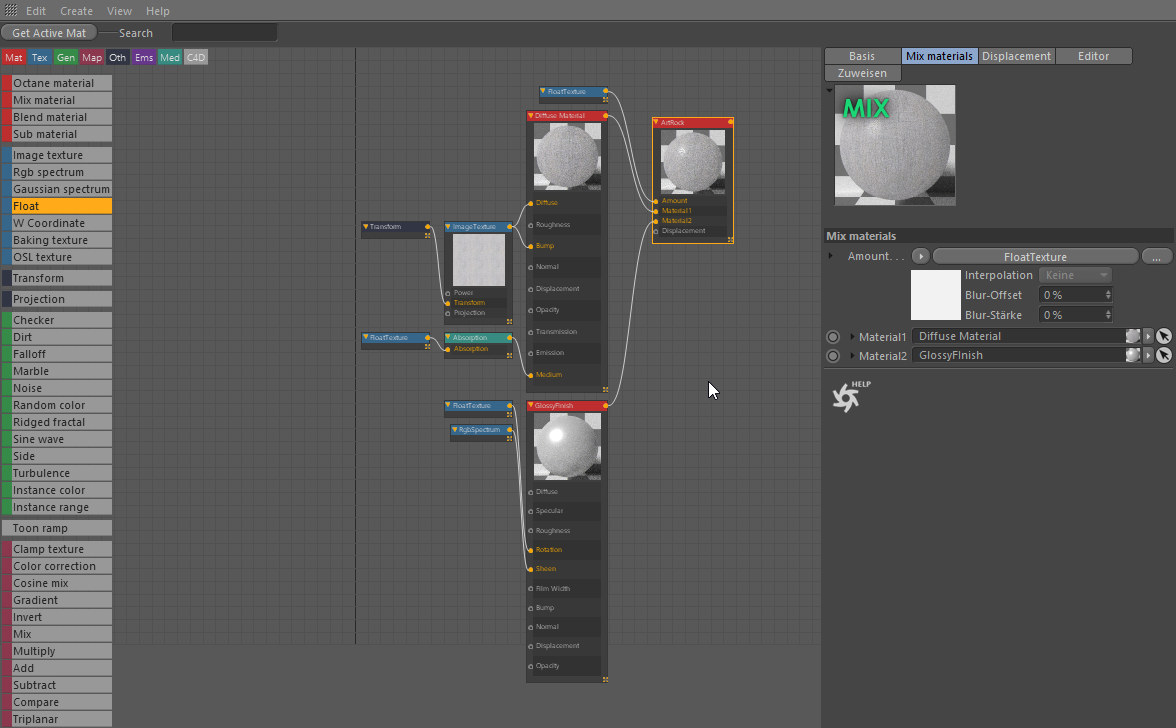Click the Get Active Mat button
The image size is (1176, 728).
tap(49, 33)
